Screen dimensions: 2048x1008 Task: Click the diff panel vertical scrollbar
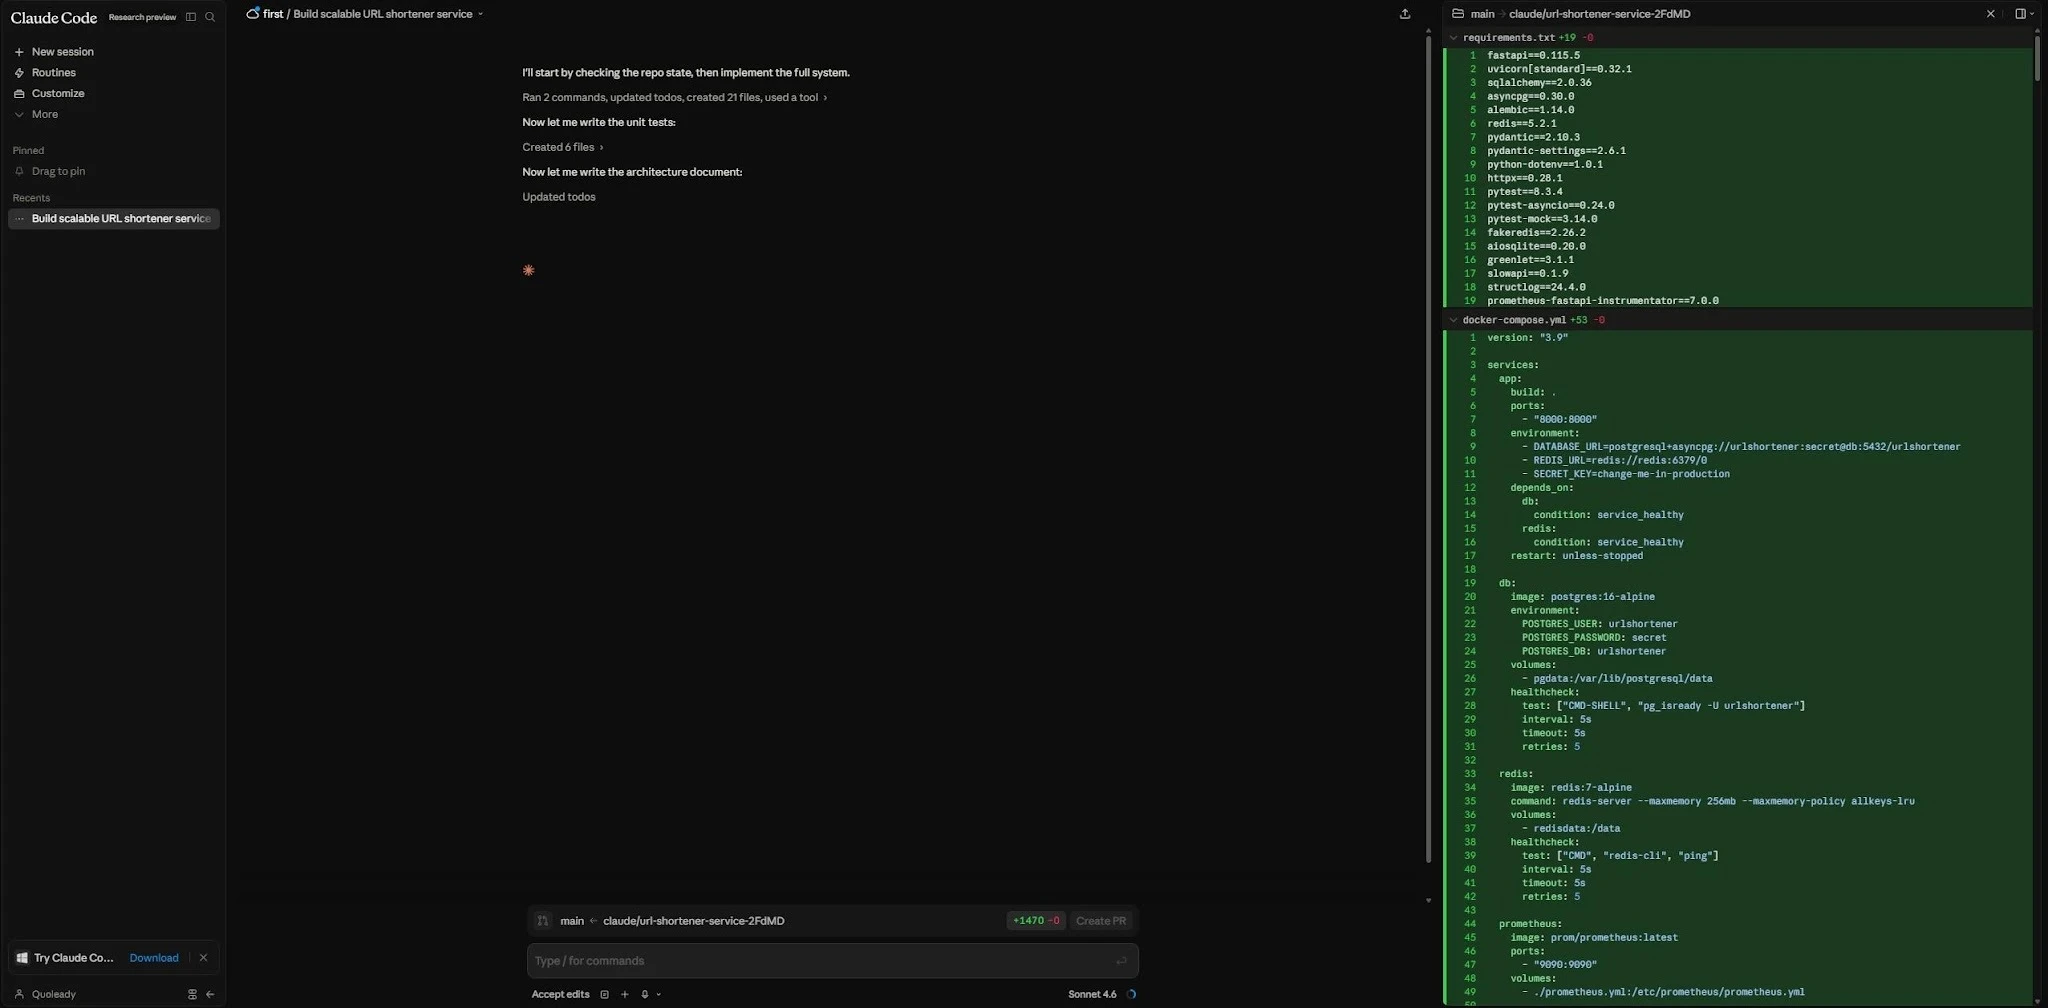coord(2036,56)
